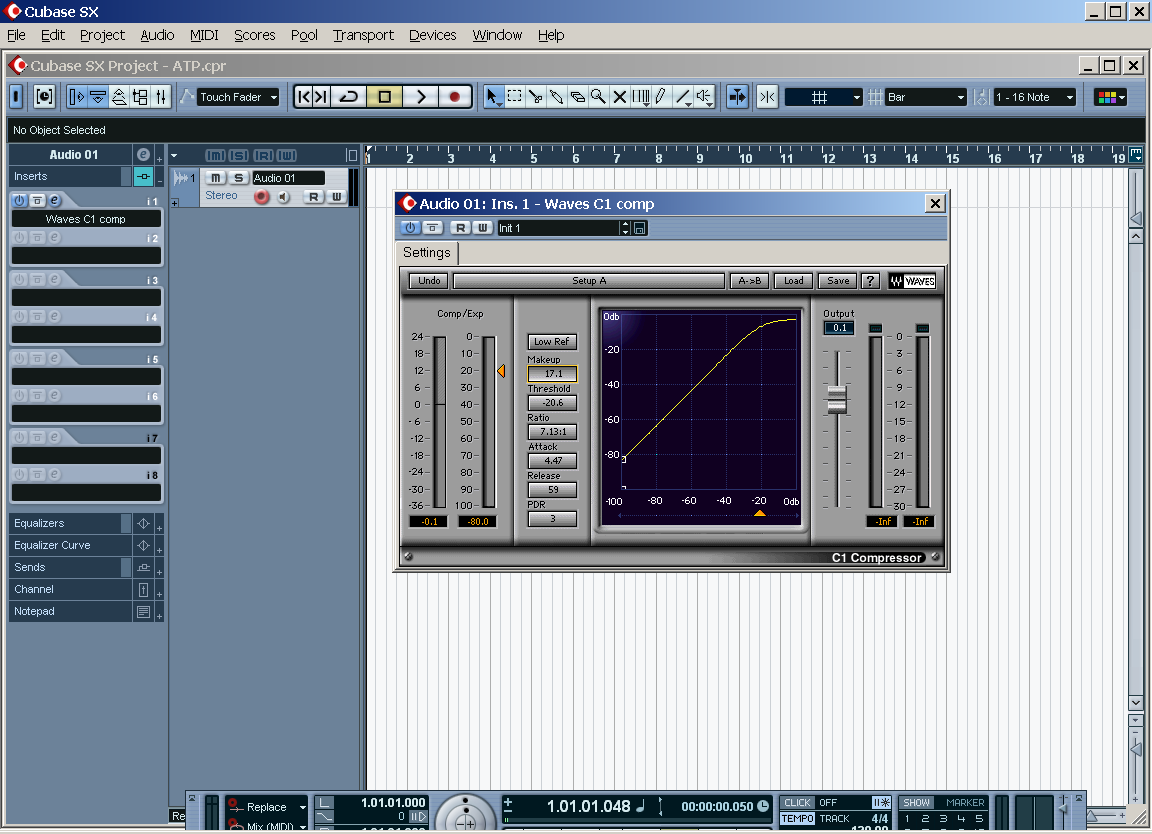Mute the Audio 01 track
Screen dimensions: 1152x834
tap(215, 178)
